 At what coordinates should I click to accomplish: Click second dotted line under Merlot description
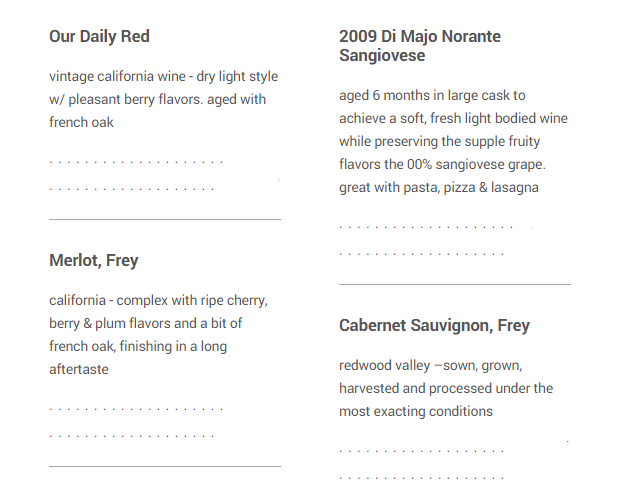click(131, 435)
